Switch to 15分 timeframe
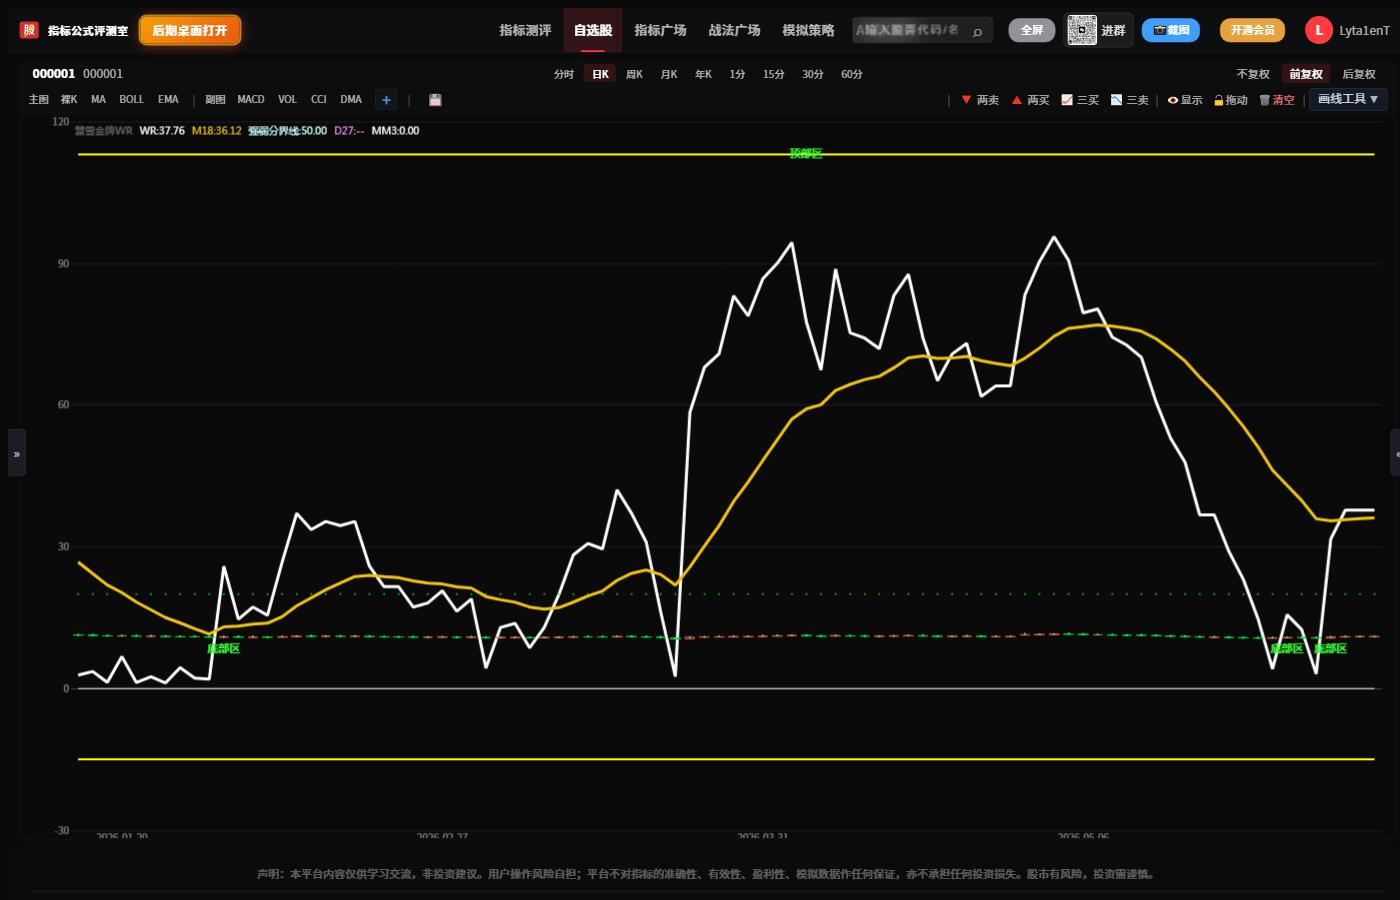 [774, 74]
